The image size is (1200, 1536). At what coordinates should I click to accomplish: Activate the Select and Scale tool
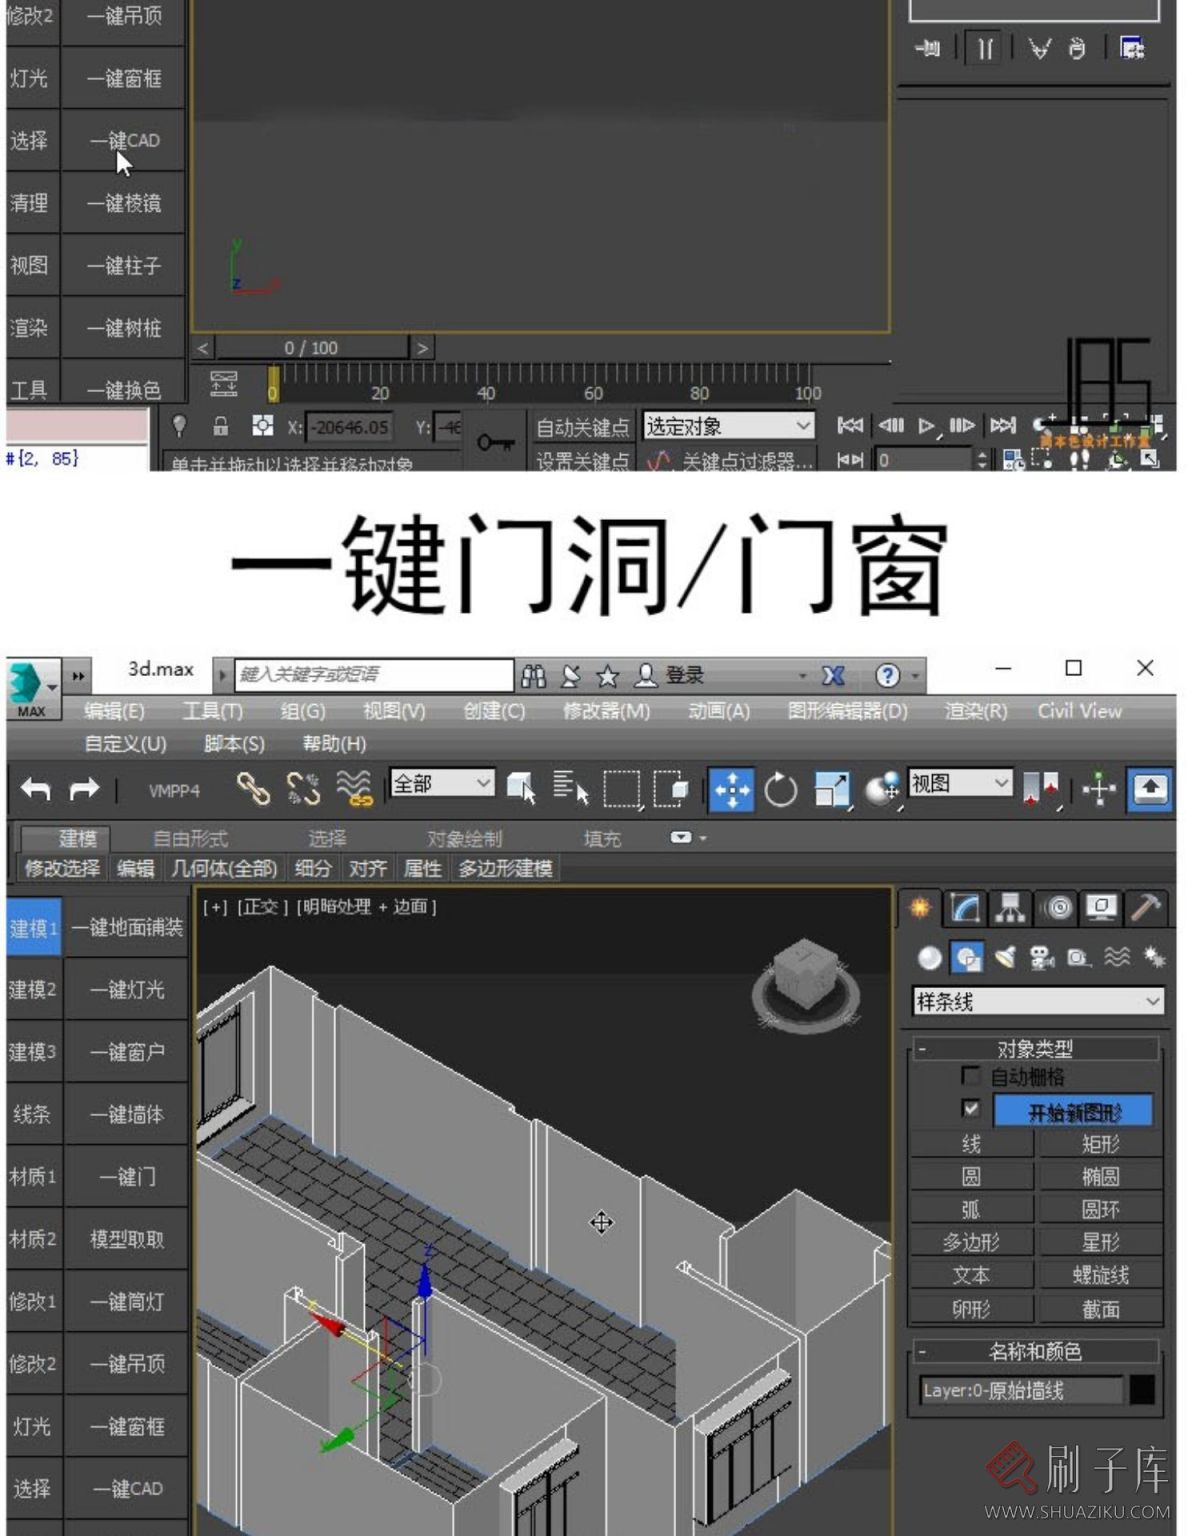(x=832, y=790)
